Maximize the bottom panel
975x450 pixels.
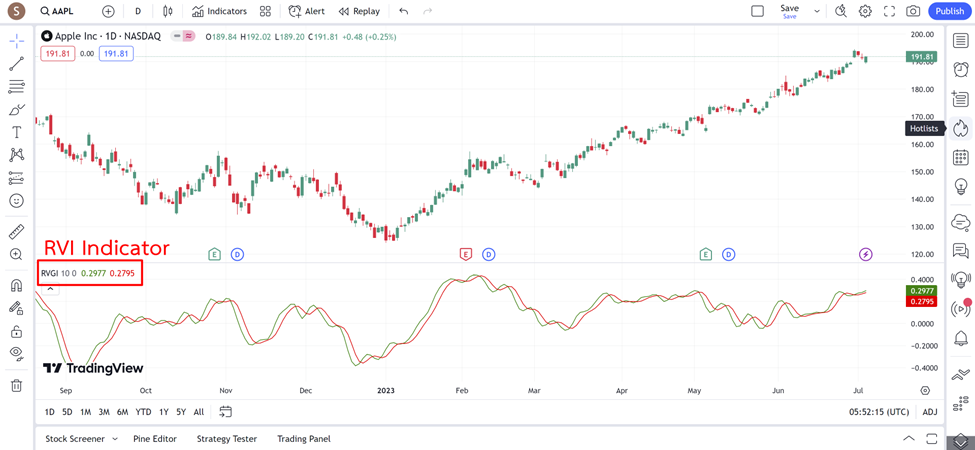(x=931, y=438)
